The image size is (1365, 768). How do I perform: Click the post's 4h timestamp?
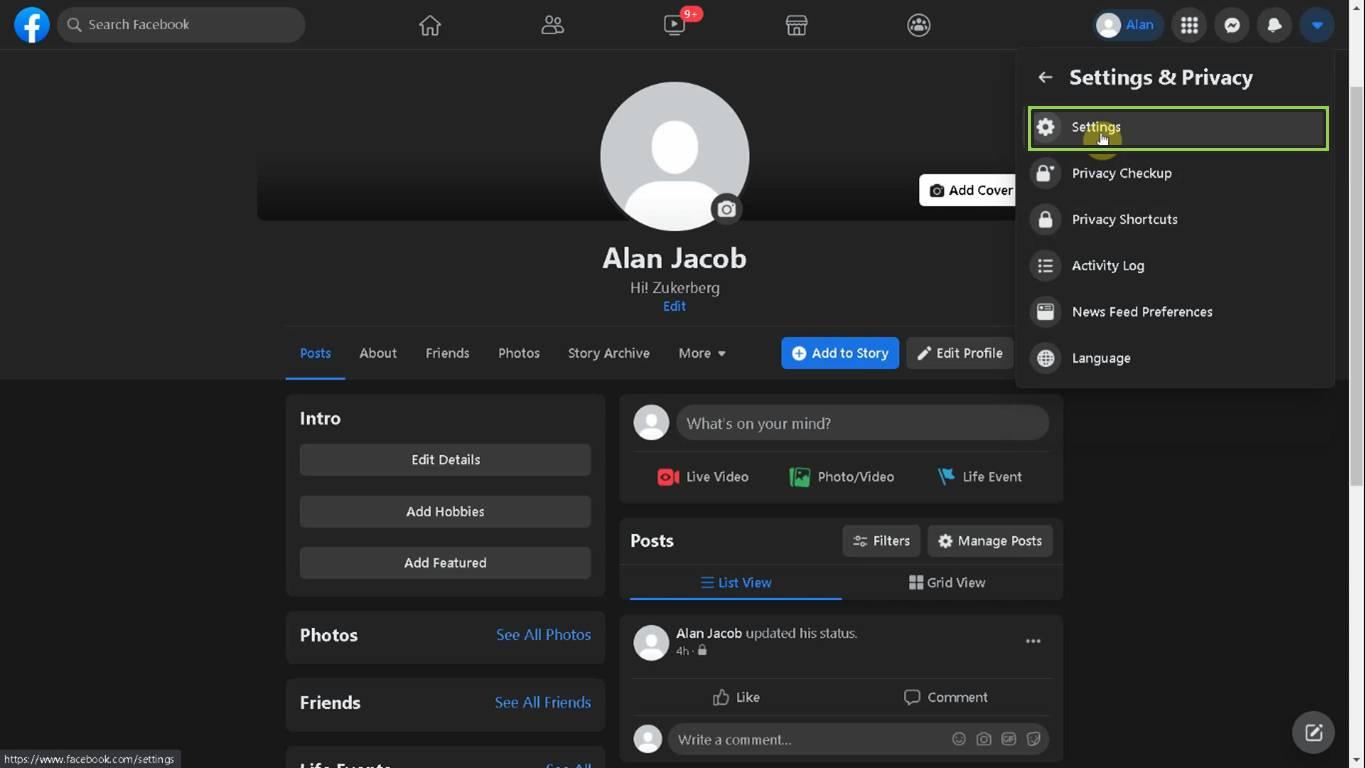coord(682,651)
